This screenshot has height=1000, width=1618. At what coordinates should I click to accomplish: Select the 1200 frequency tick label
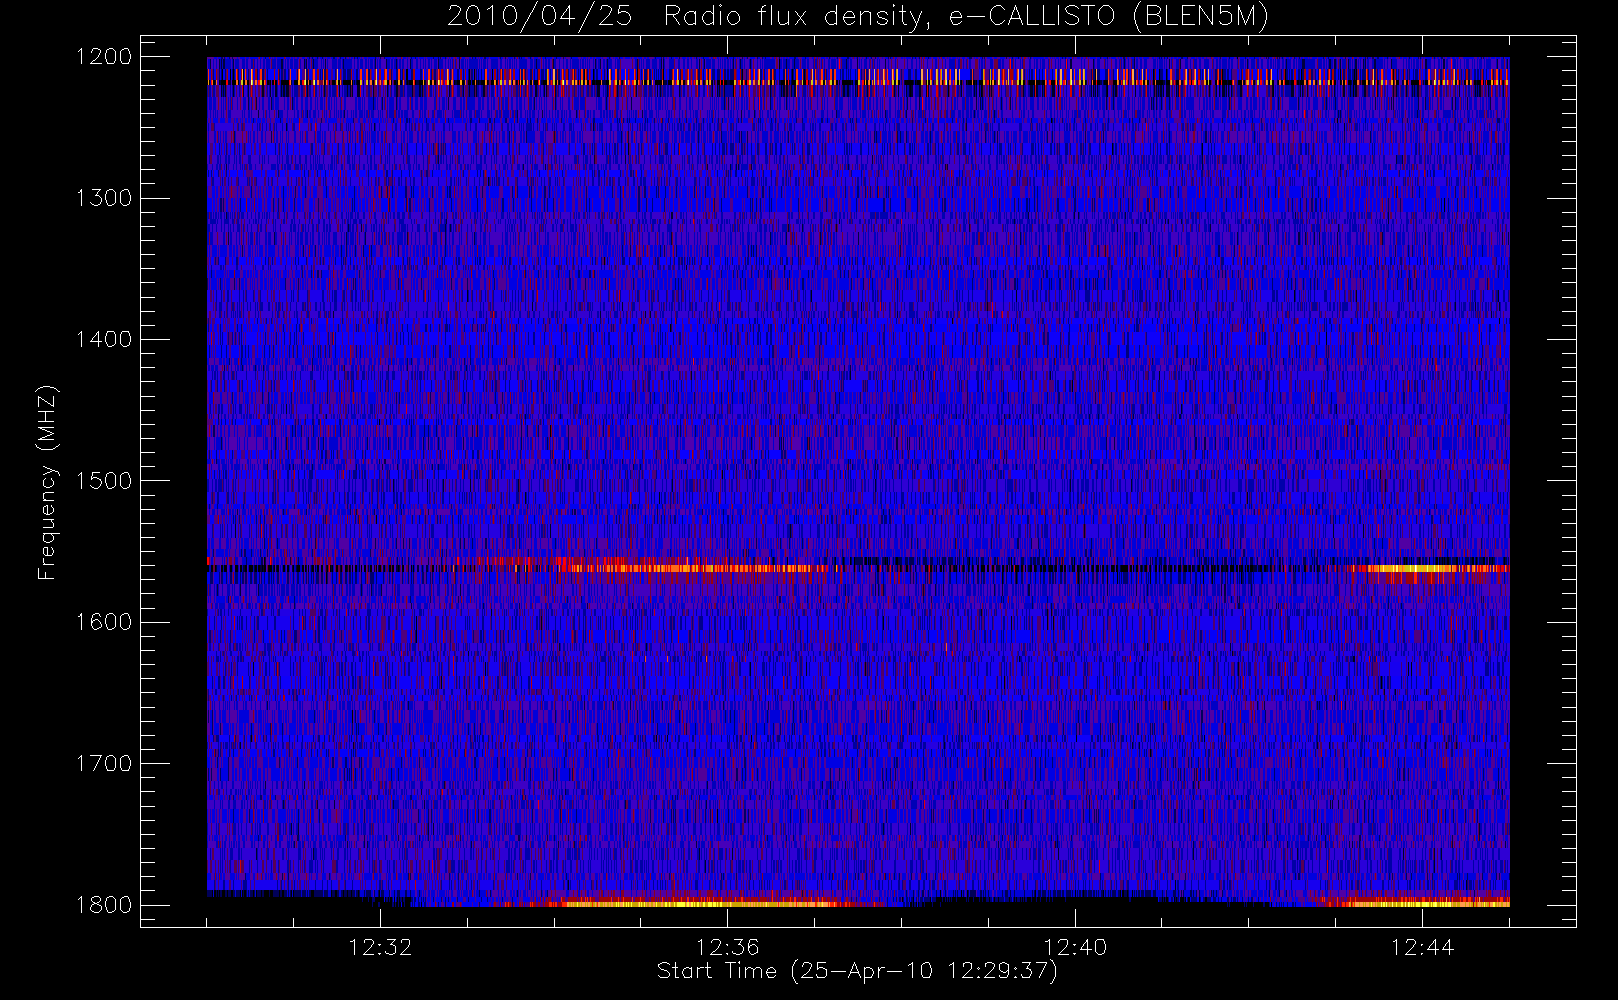[x=104, y=57]
